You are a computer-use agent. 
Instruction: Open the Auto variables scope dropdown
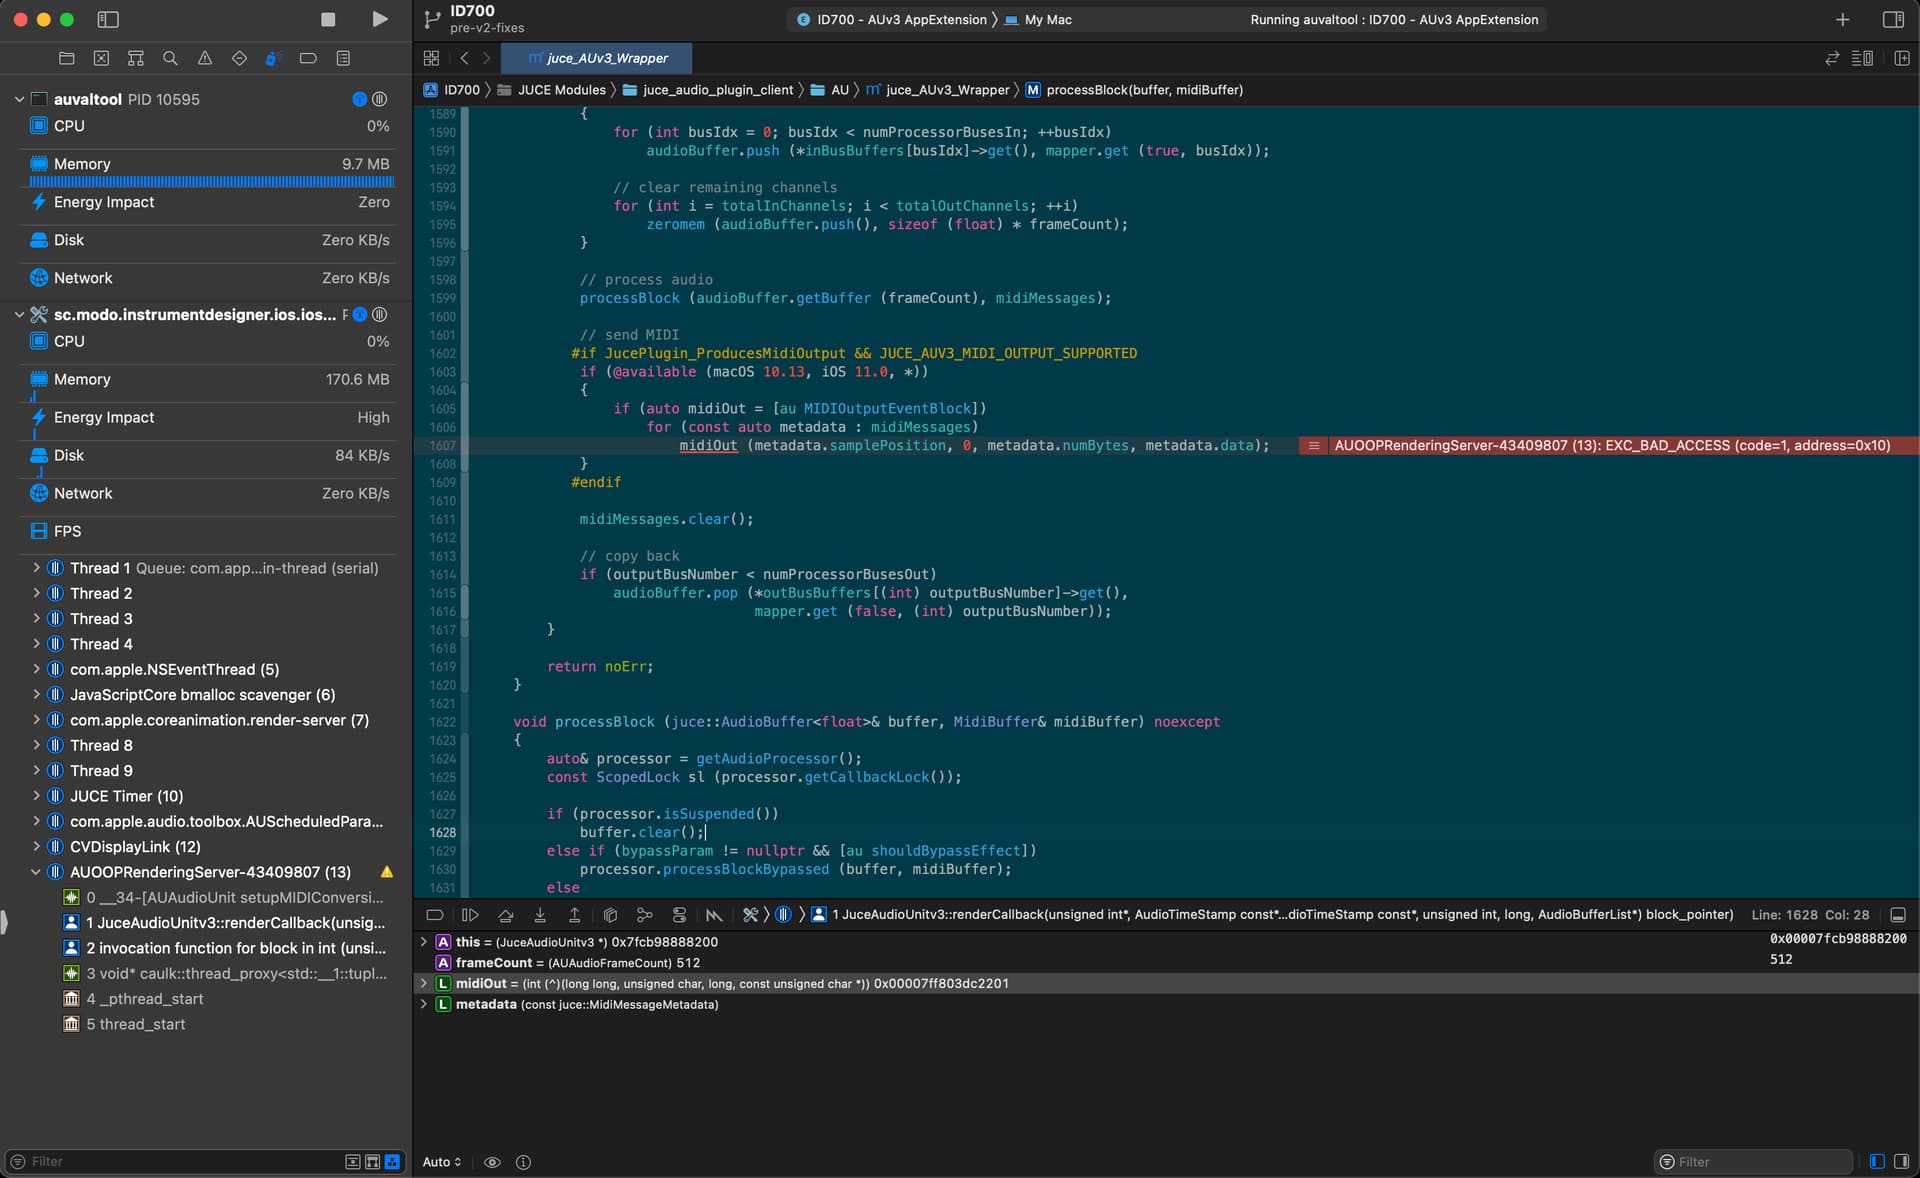[x=442, y=1161]
